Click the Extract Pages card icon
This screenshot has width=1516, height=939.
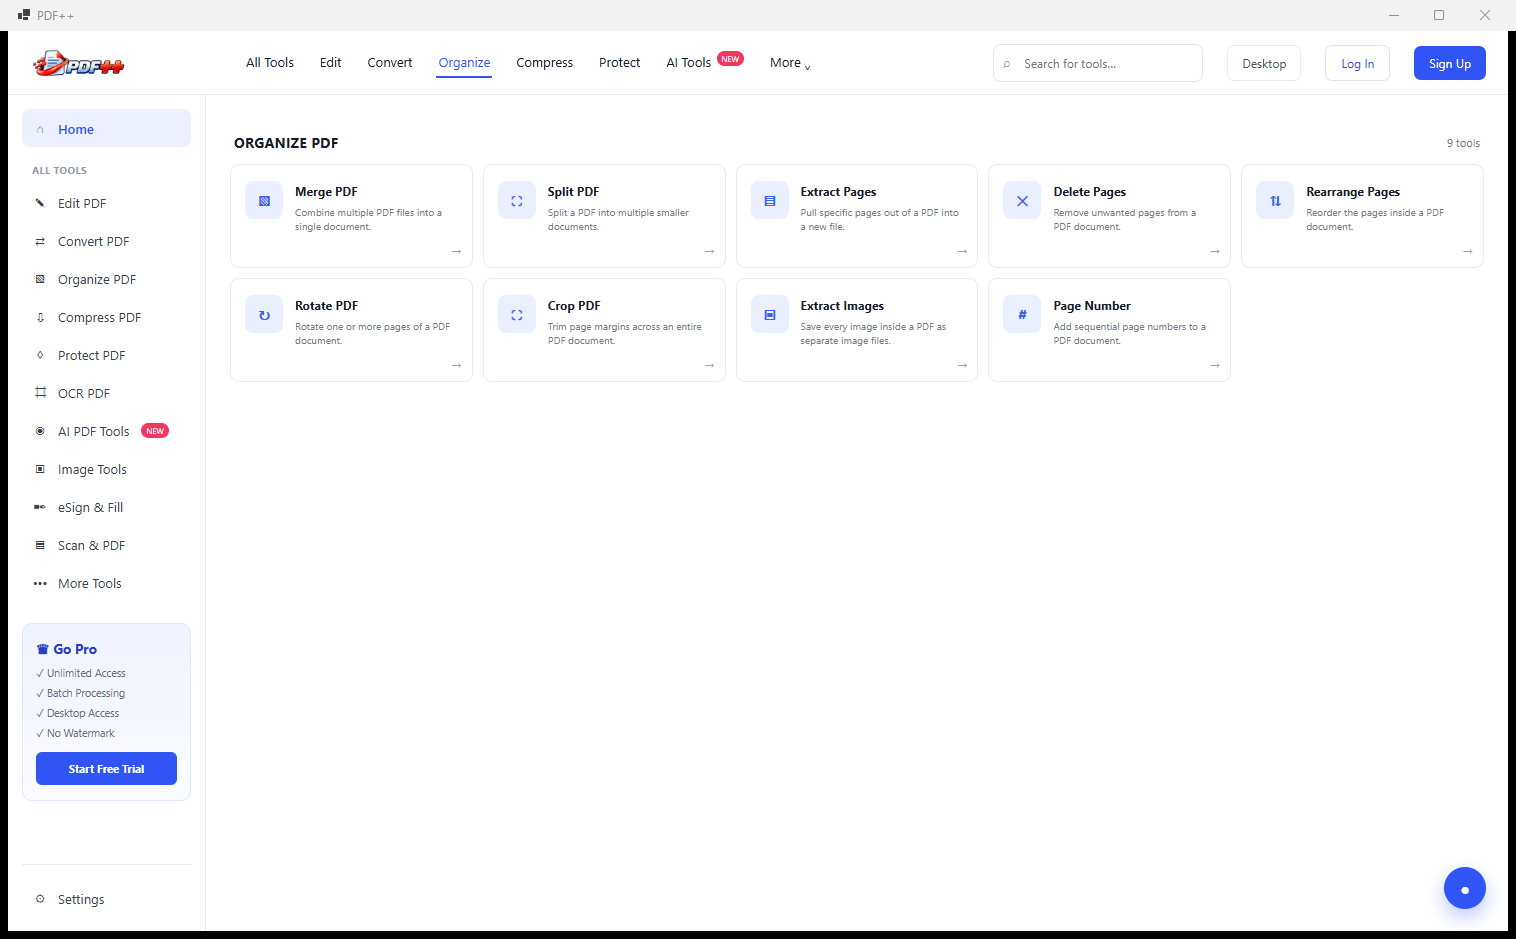click(770, 201)
